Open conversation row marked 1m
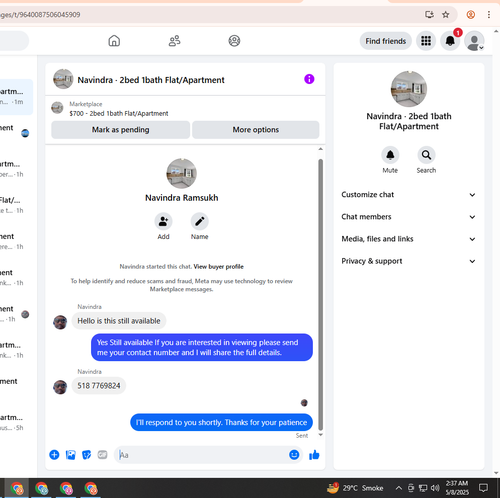Image resolution: width=500 pixels, height=498 pixels. 16,97
